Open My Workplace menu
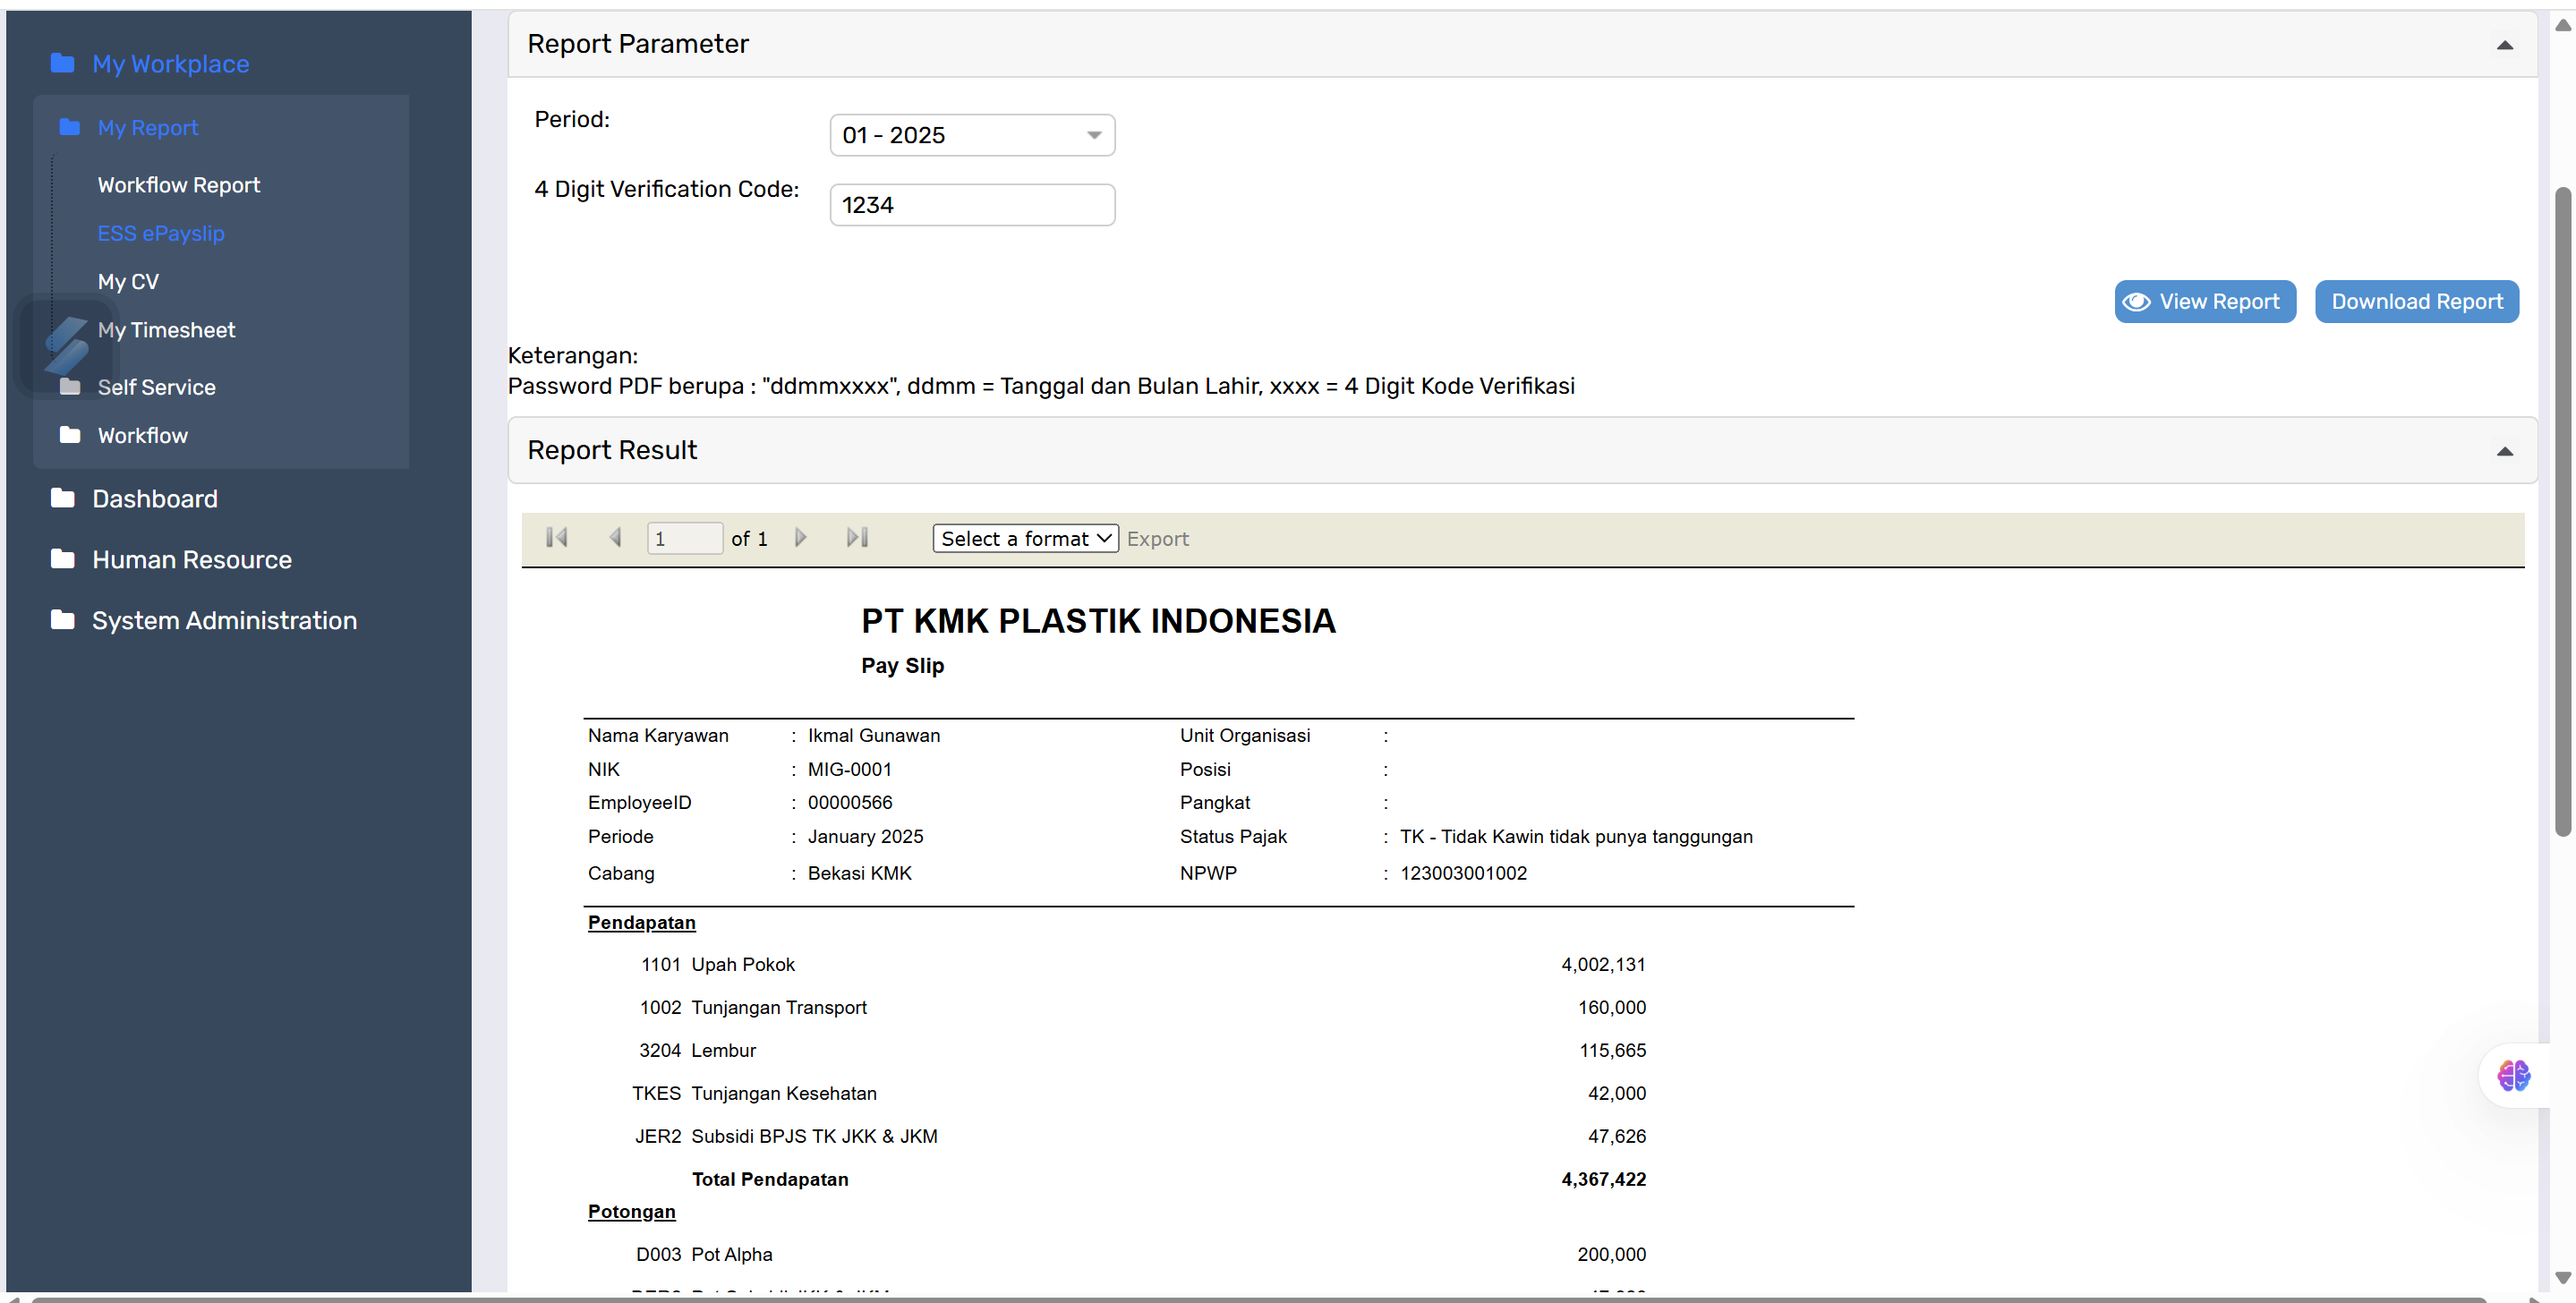This screenshot has width=2576, height=1303. click(170, 63)
